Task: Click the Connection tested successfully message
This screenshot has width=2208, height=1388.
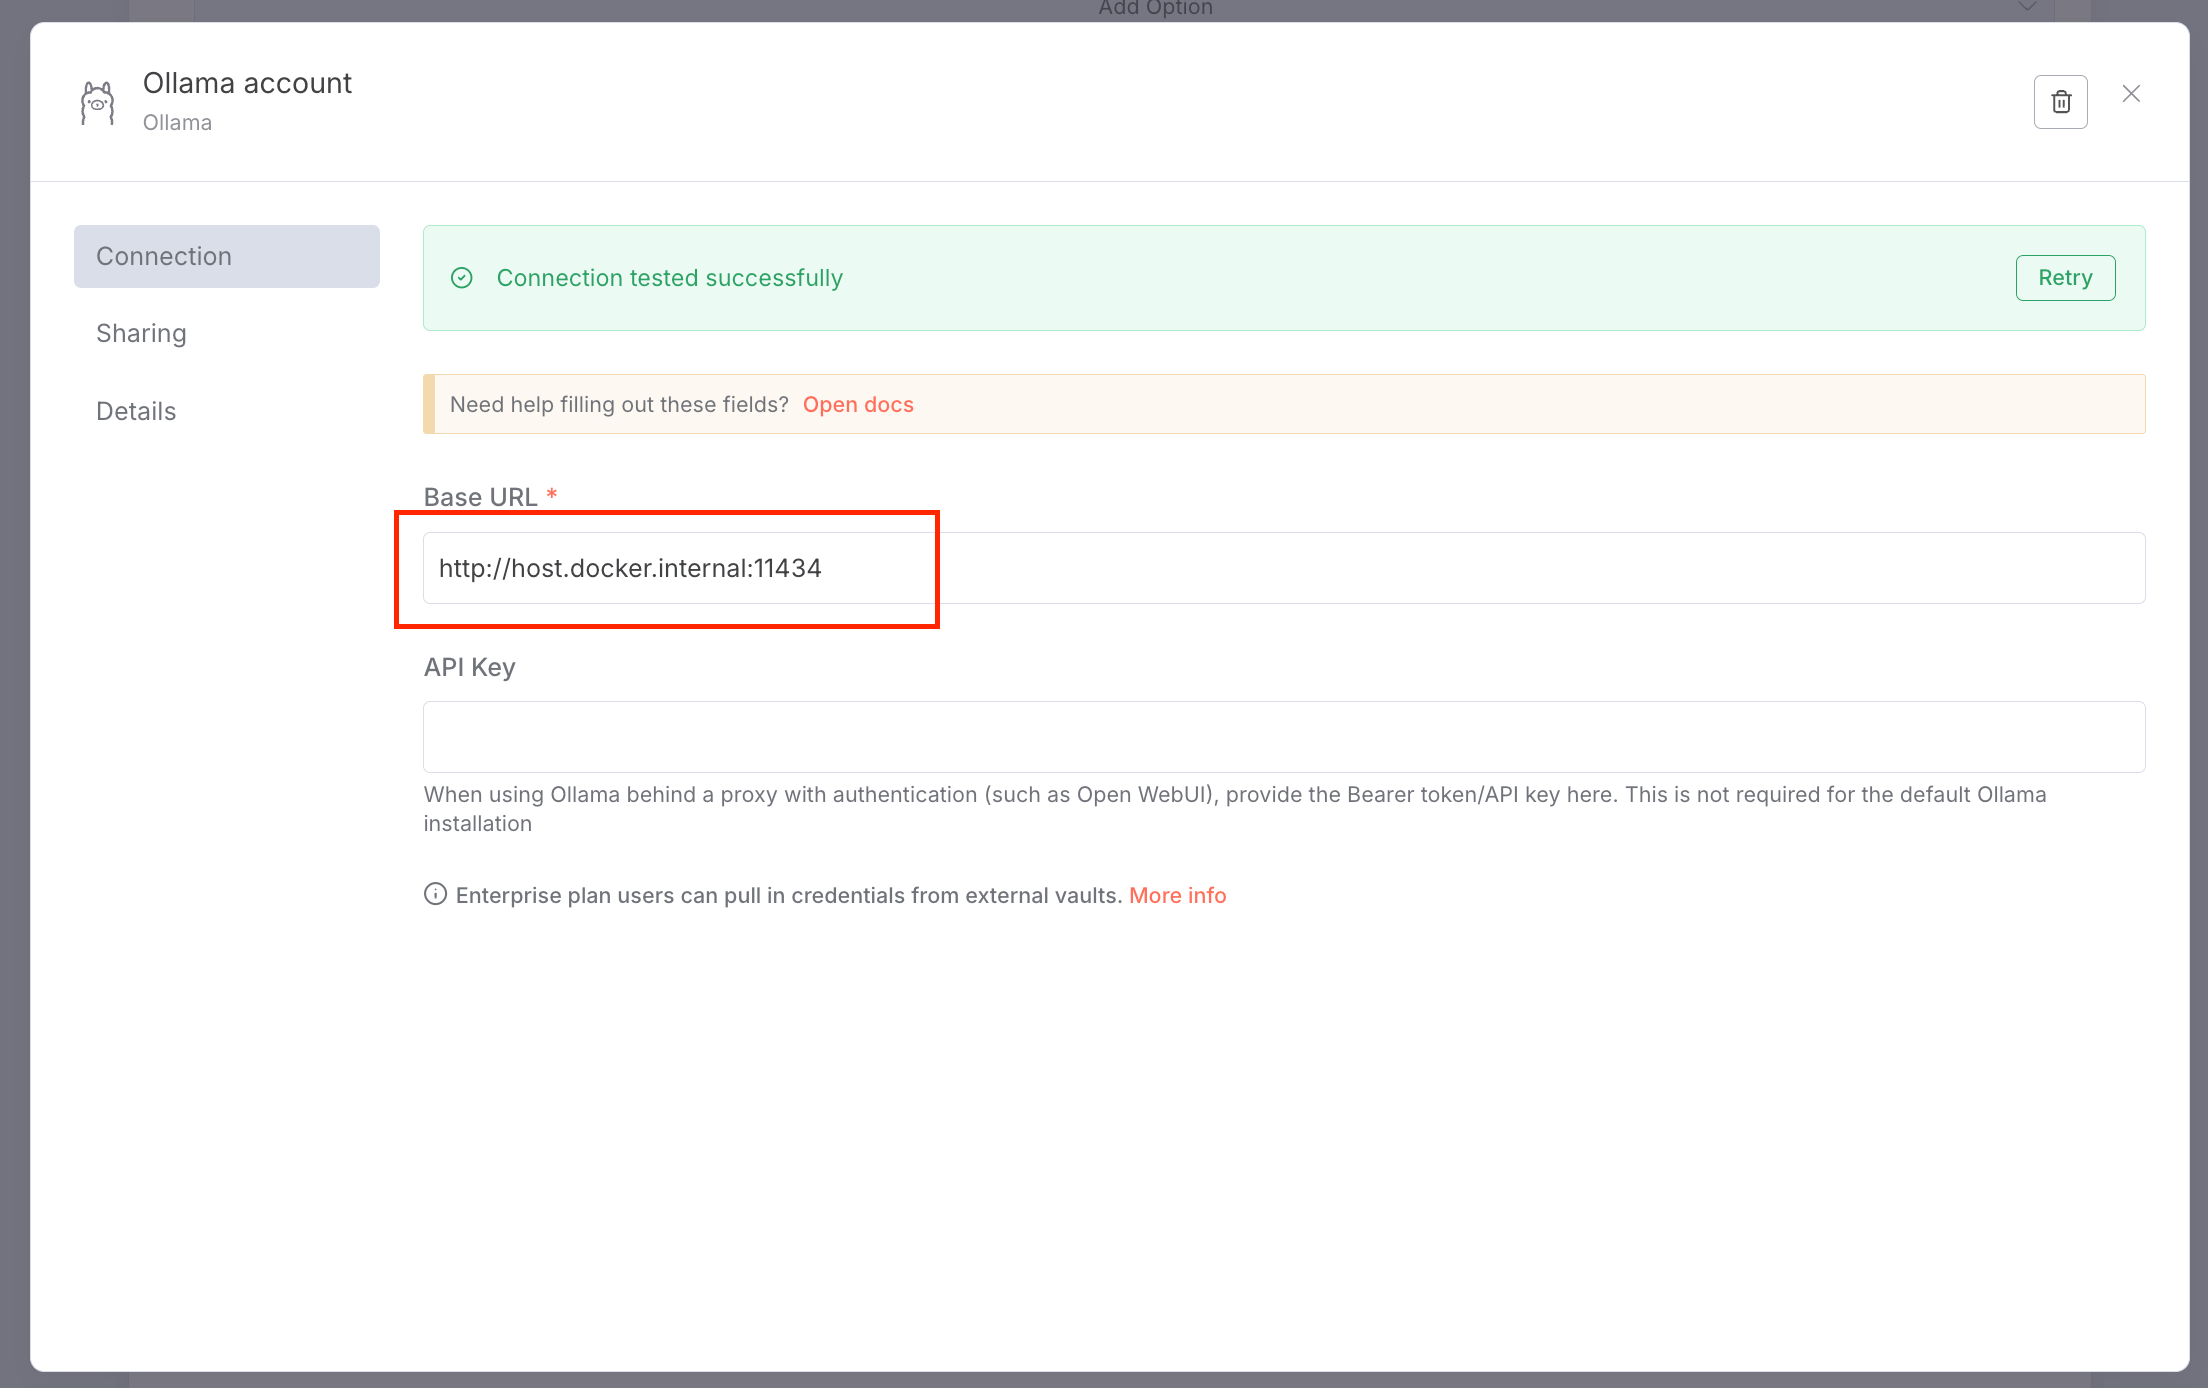Action: tap(669, 278)
